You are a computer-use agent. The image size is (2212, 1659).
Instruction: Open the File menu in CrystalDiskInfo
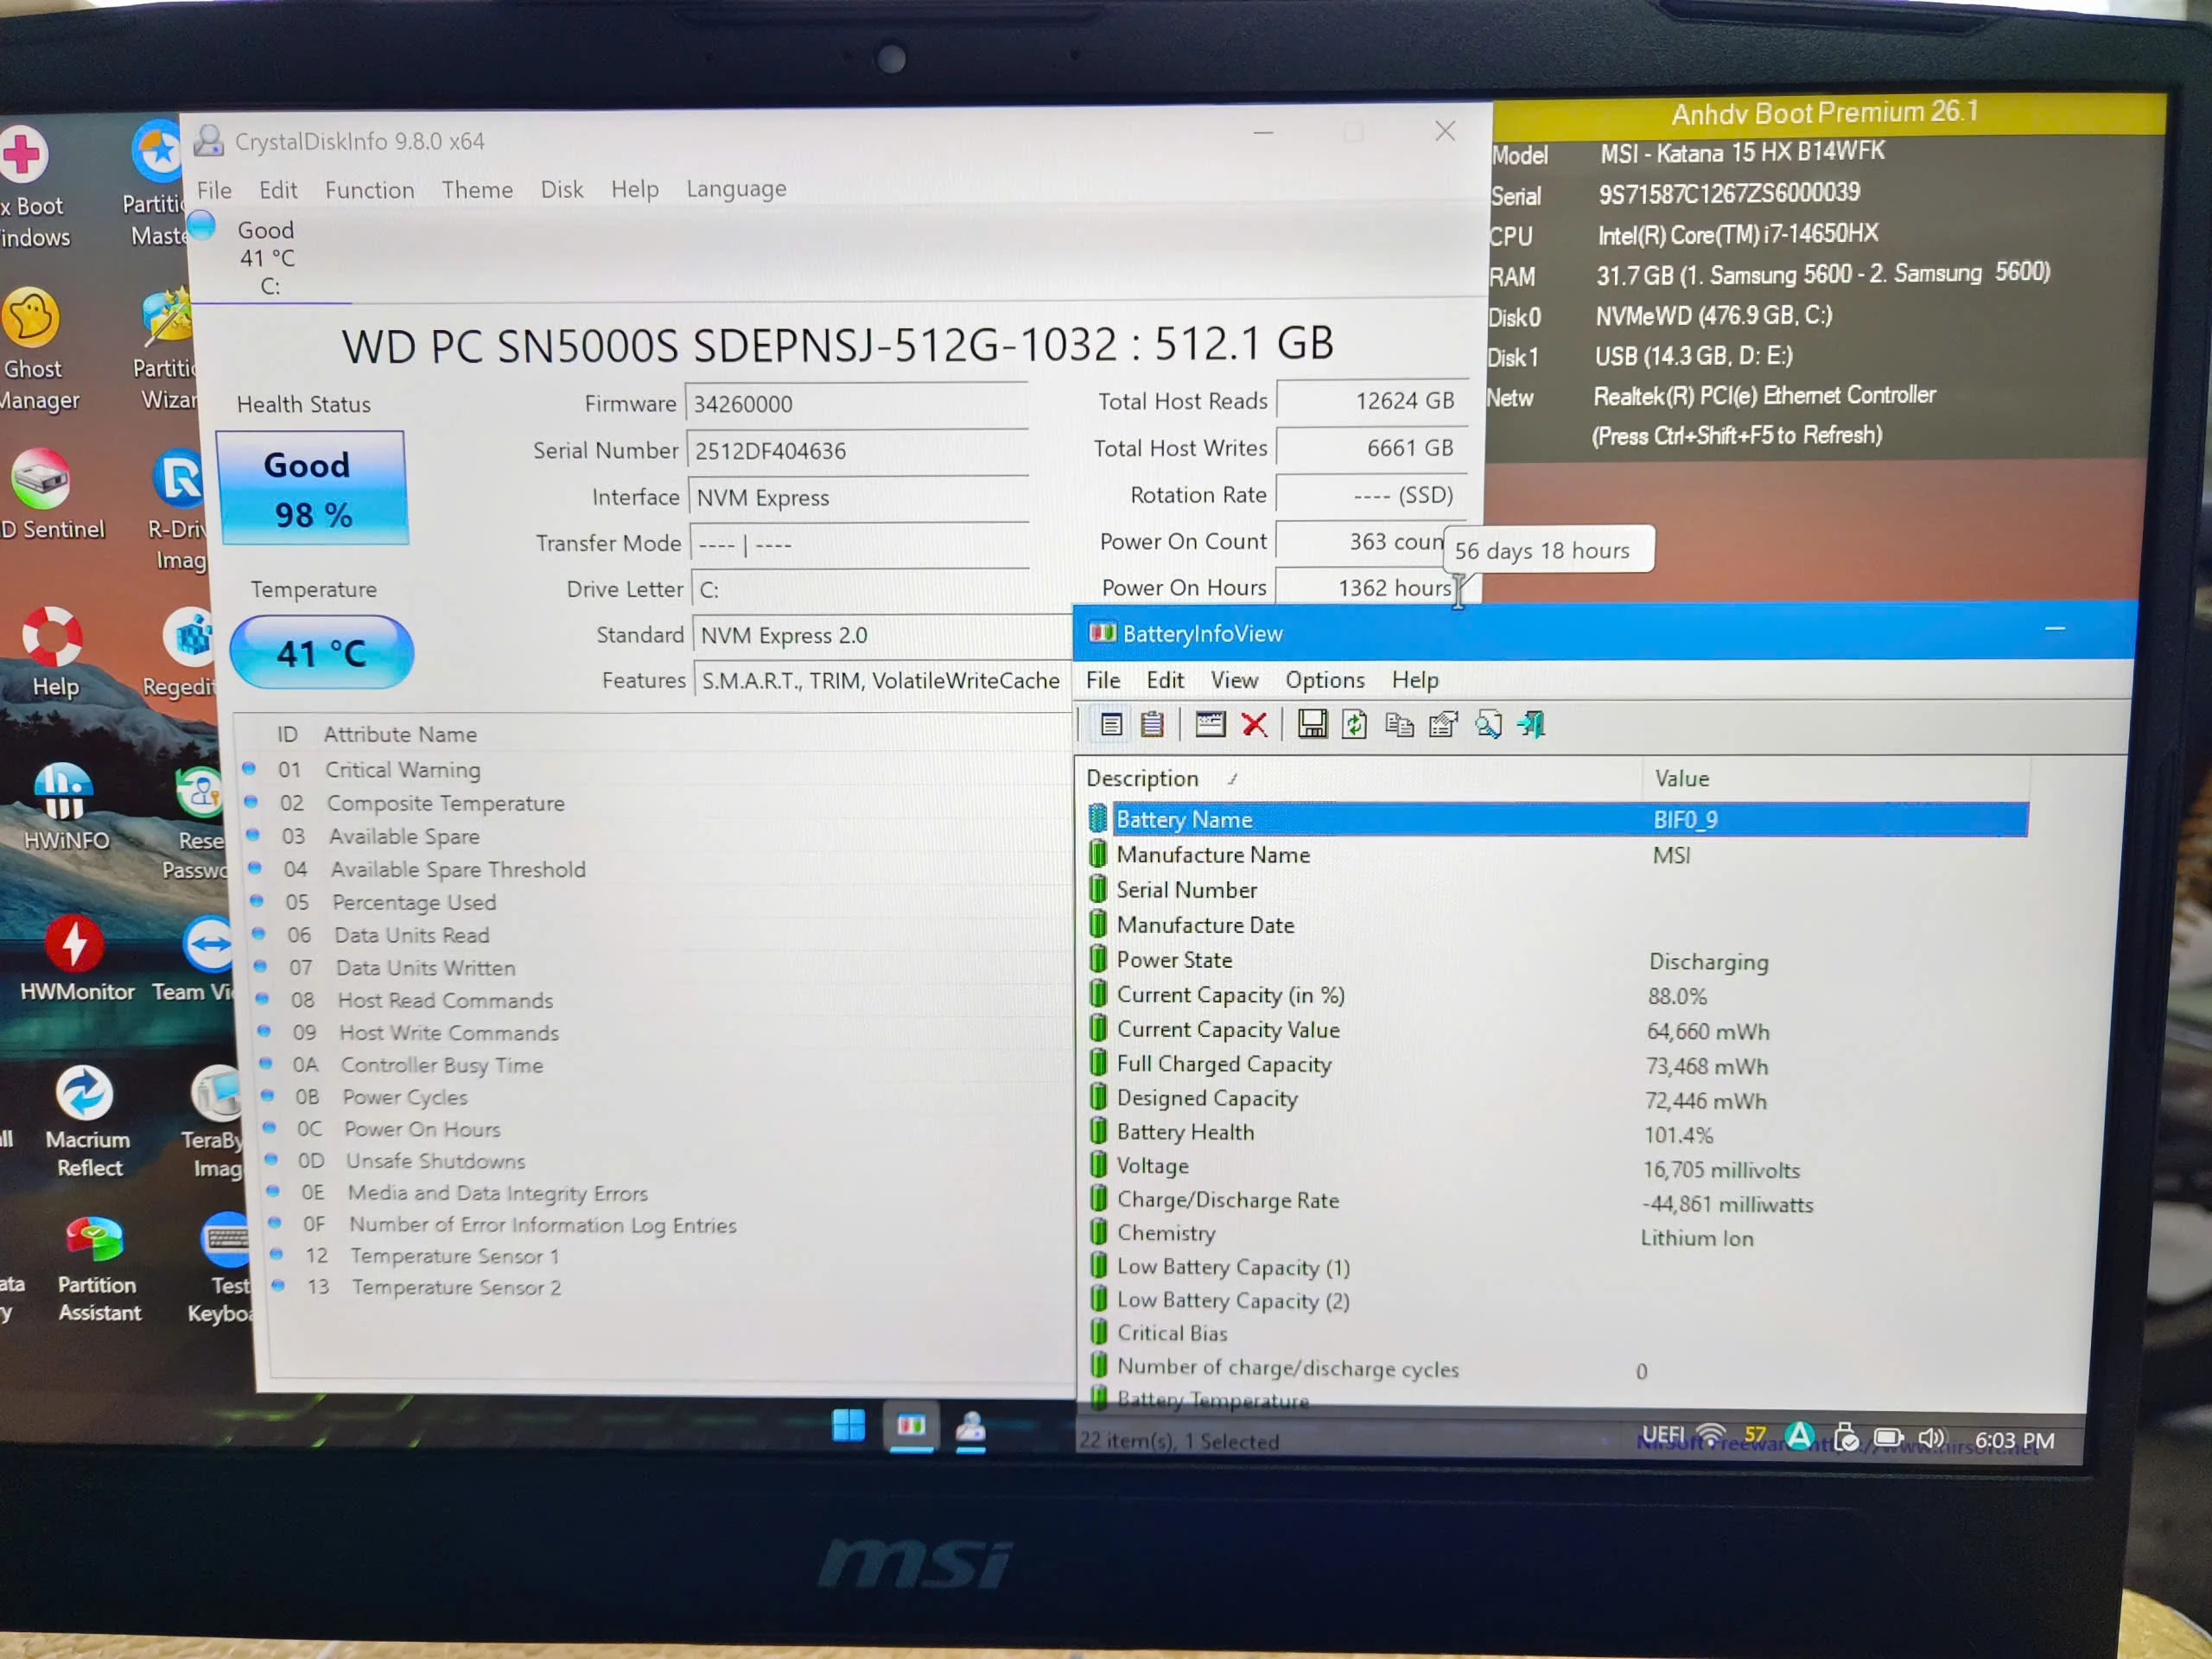[214, 190]
